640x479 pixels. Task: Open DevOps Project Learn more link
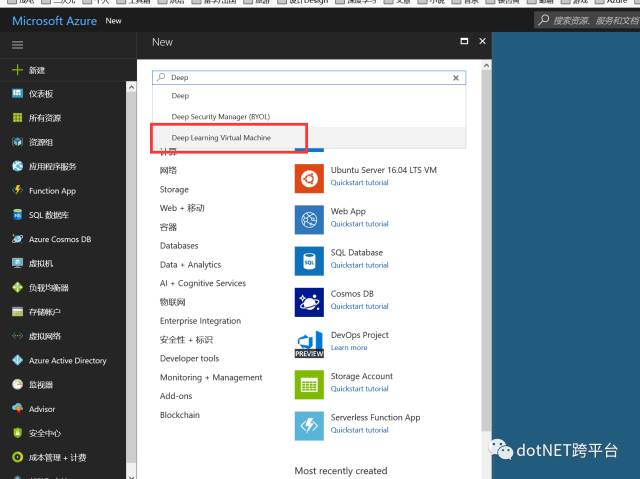(x=349, y=348)
